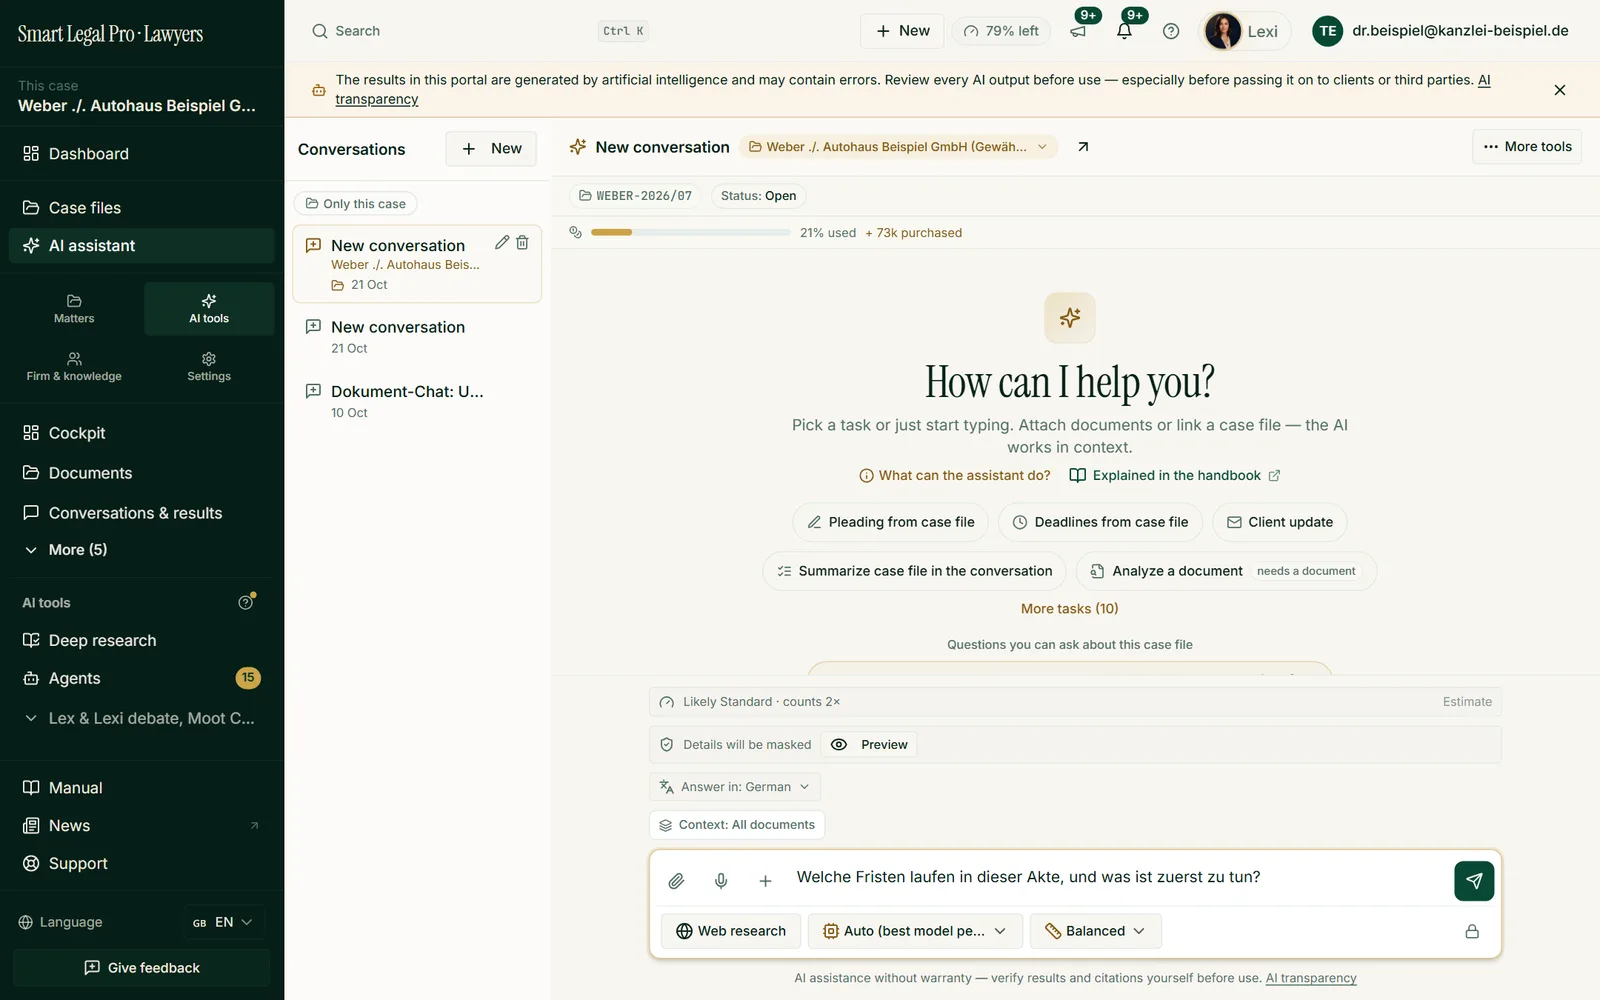Open the Explained in the handbook link
This screenshot has width=1600, height=1000.
tap(1175, 476)
